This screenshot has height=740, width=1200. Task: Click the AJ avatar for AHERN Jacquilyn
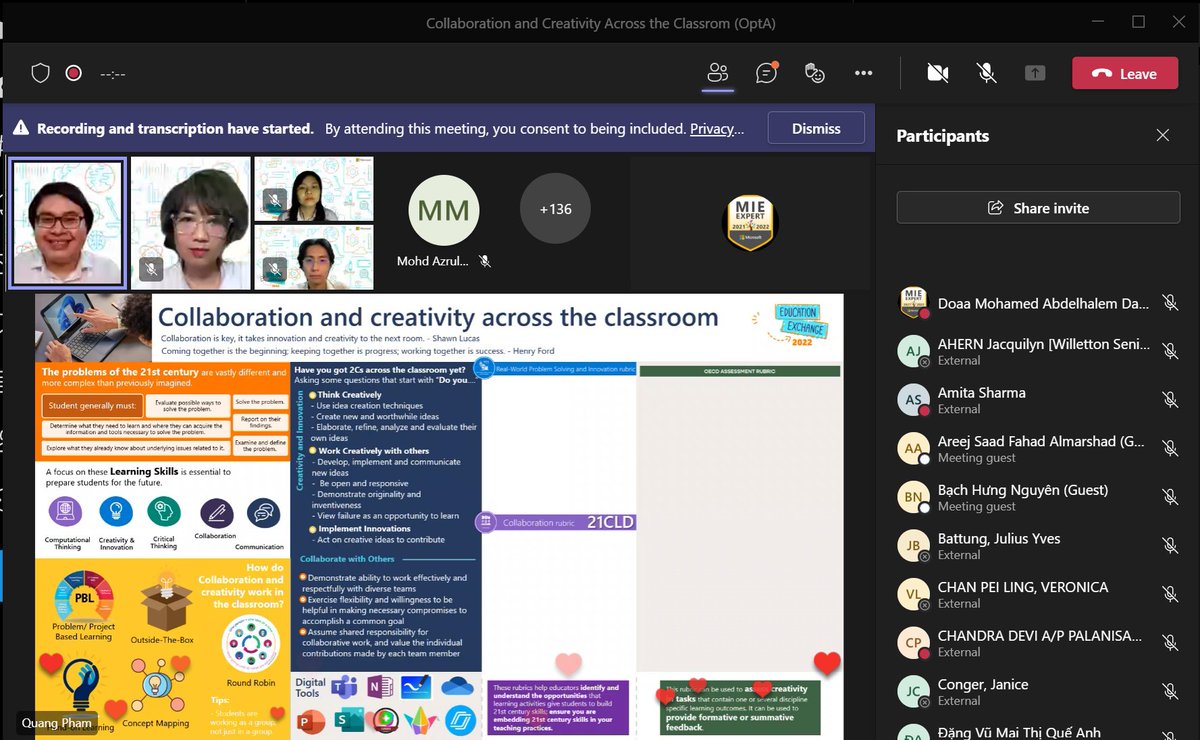point(914,351)
